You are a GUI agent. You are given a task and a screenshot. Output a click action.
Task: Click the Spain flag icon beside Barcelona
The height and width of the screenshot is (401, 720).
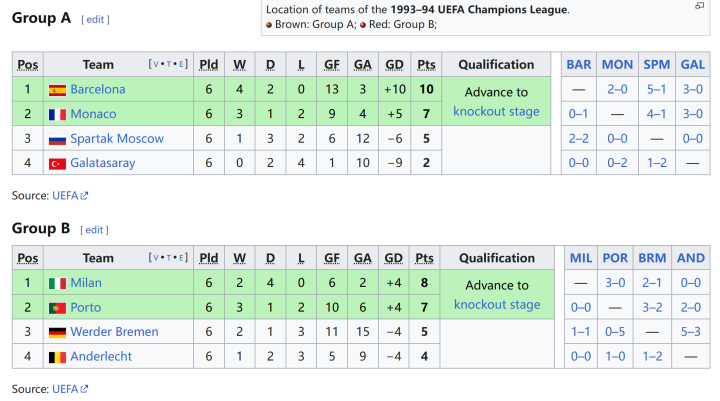[57, 90]
